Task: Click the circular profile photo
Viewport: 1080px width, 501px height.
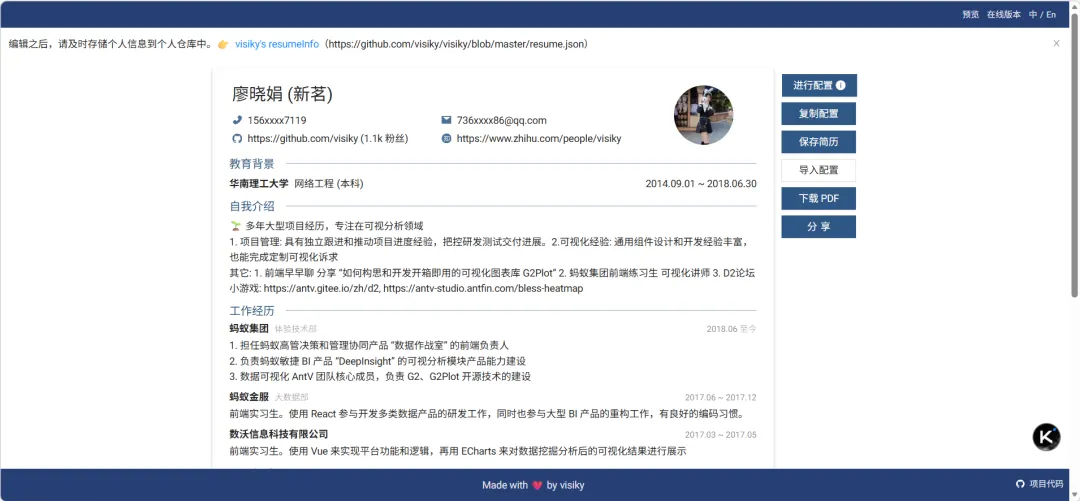Action: click(x=703, y=115)
